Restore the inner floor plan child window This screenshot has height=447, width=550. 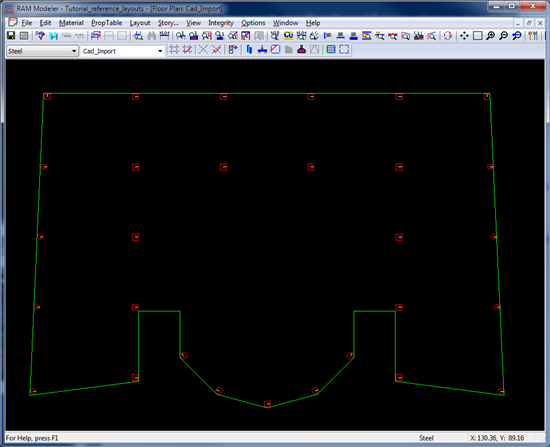click(529, 23)
